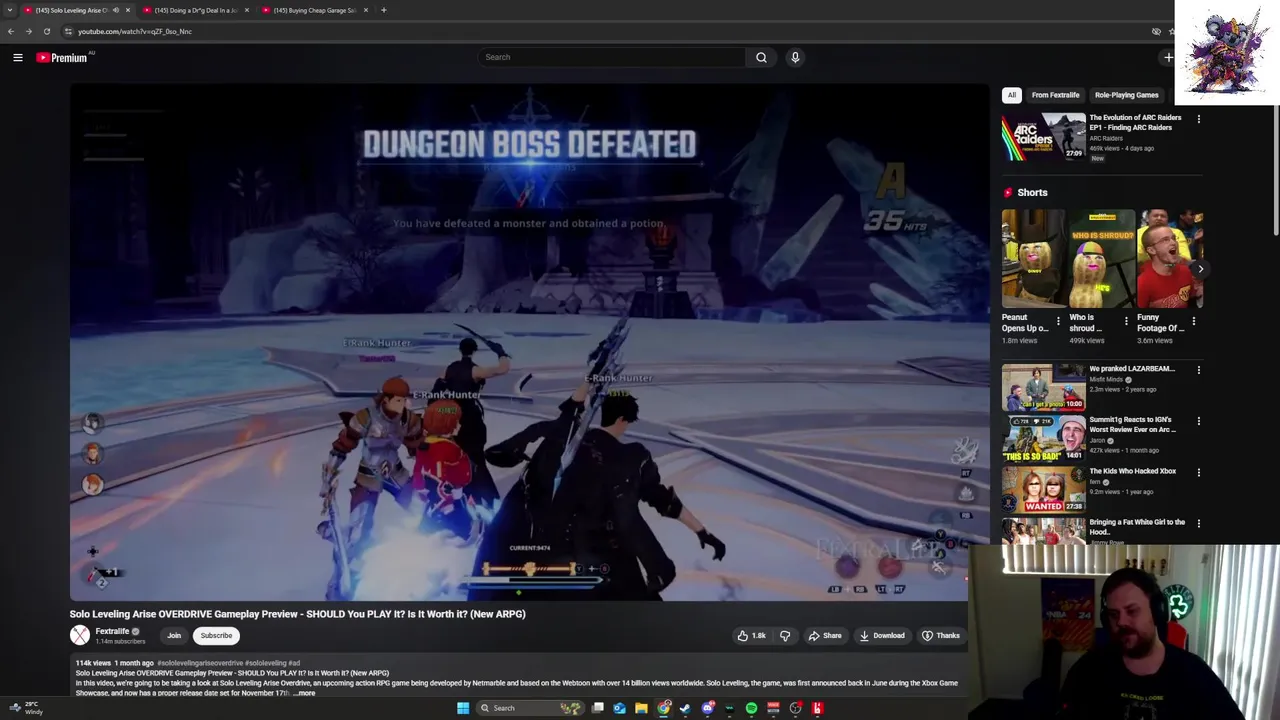Image resolution: width=1280 pixels, height=720 pixels.
Task: Select the Role-Playing Games chip
Action: (x=1126, y=95)
